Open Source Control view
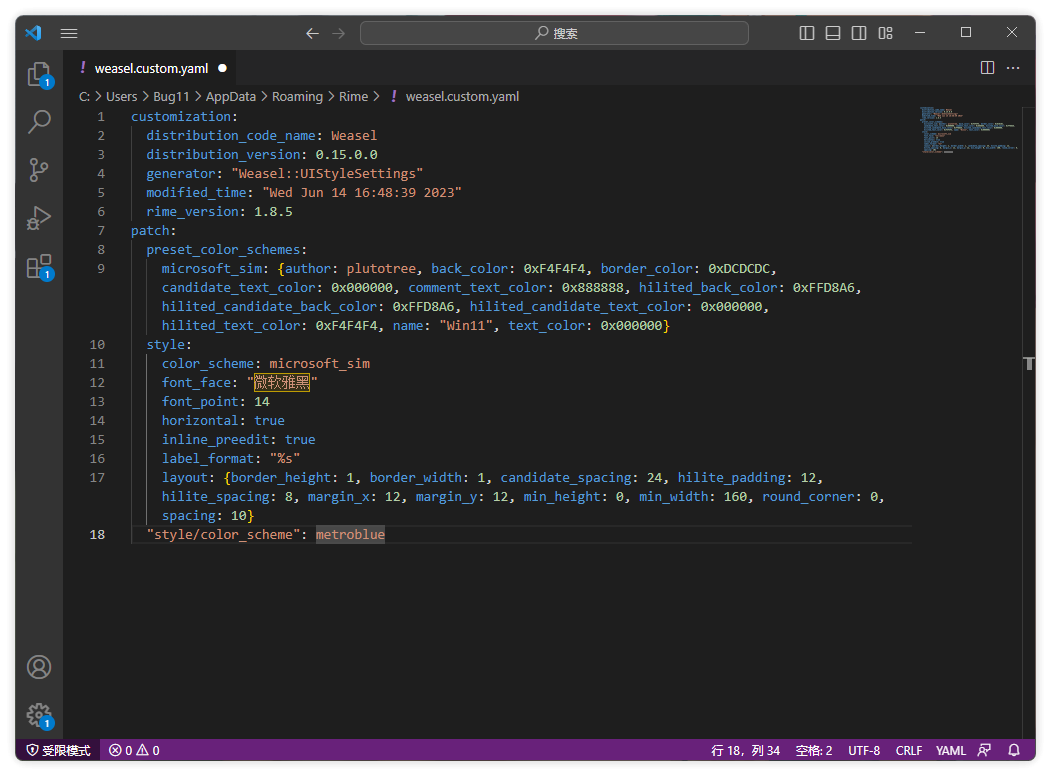The image size is (1051, 776). click(39, 170)
